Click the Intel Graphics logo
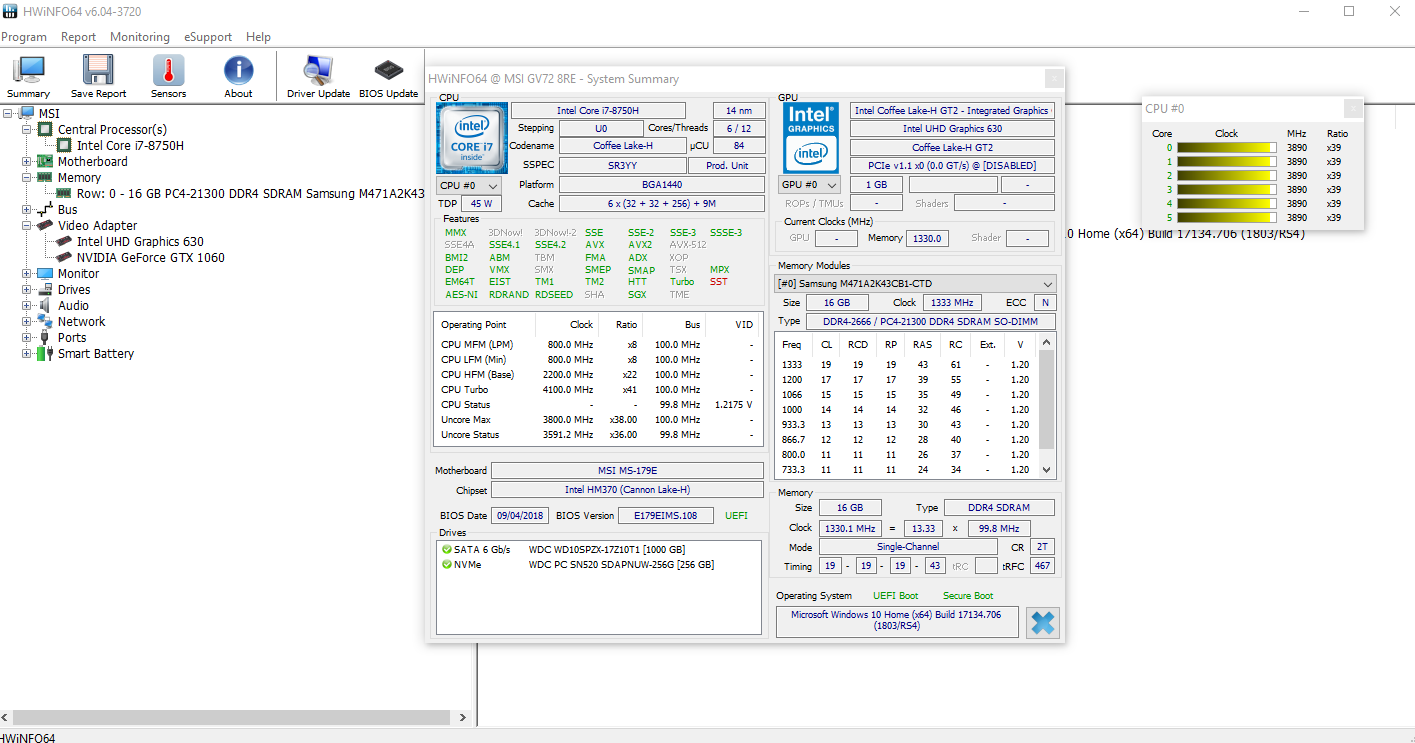 pos(811,138)
